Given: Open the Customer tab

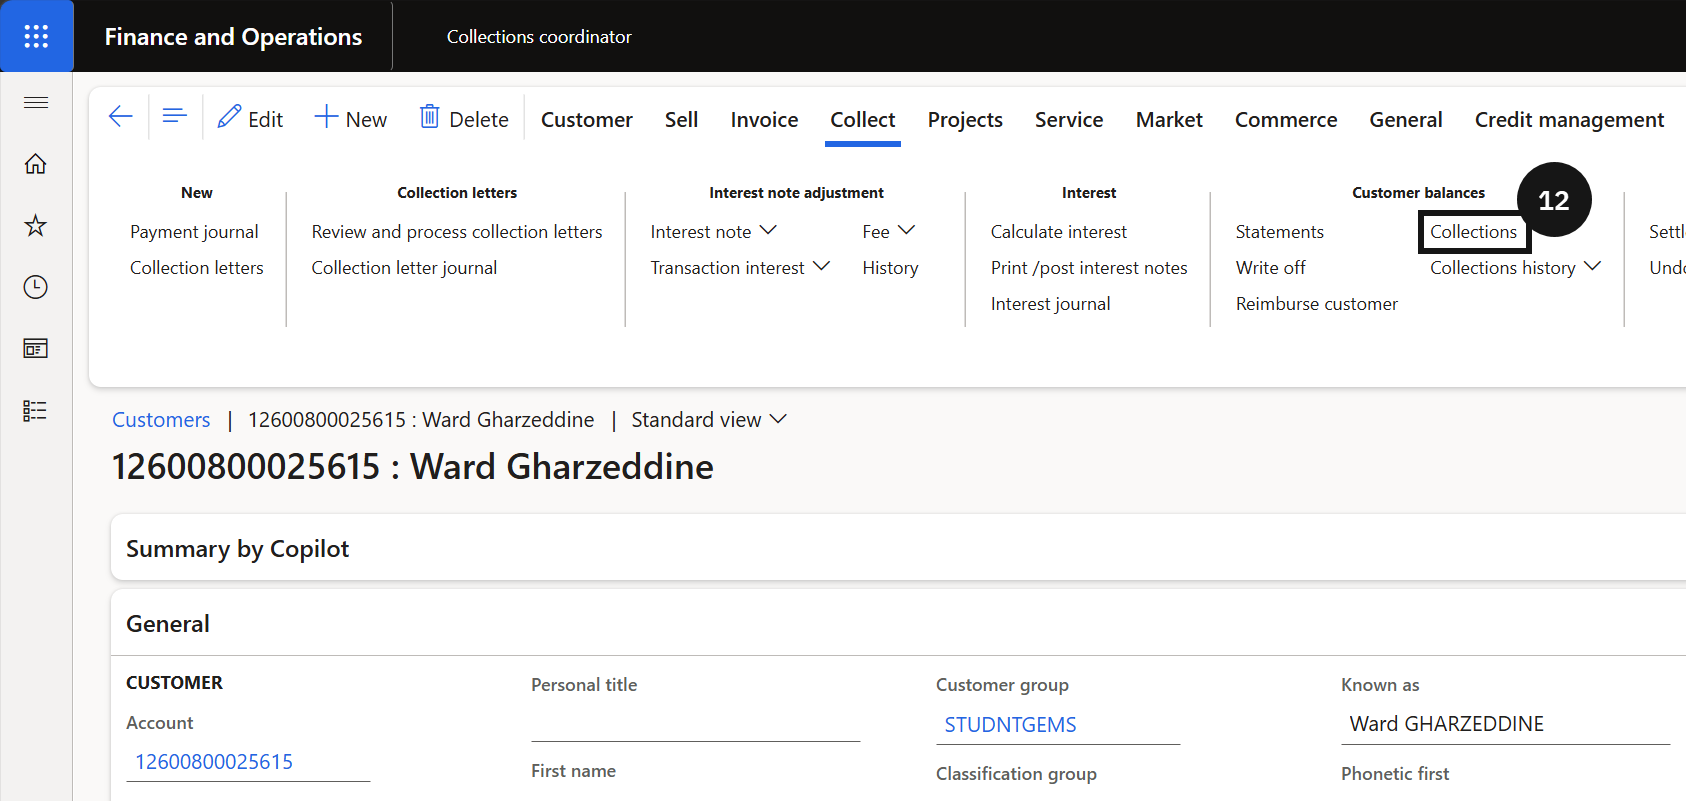Looking at the screenshot, I should point(587,120).
